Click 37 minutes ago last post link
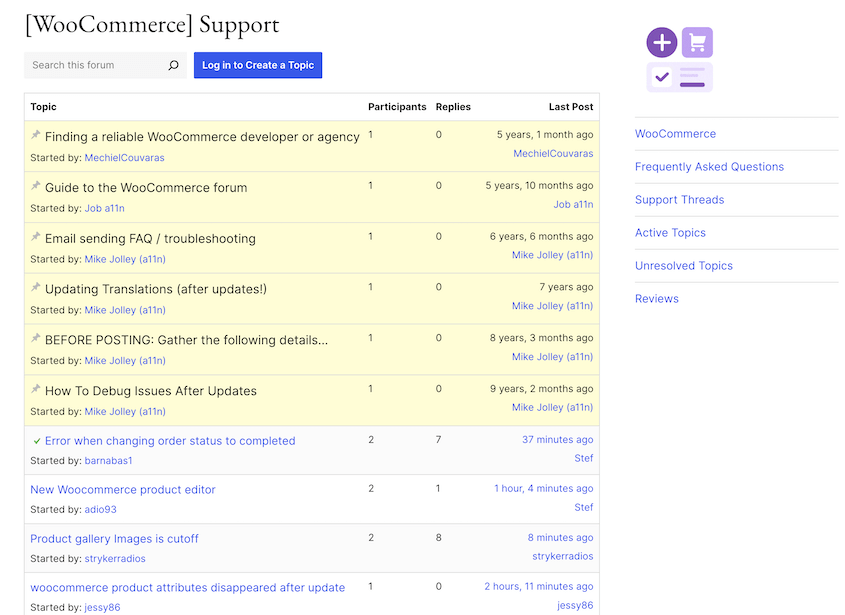 pyautogui.click(x=557, y=440)
